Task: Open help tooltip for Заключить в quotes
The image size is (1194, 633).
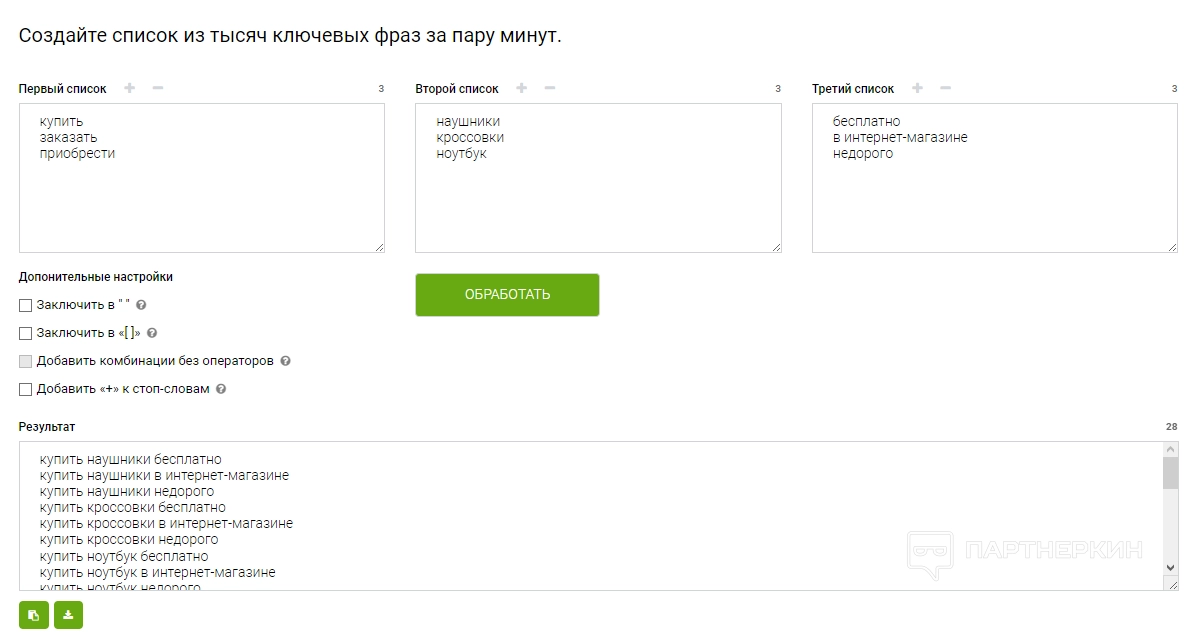Action: pyautogui.click(x=142, y=305)
